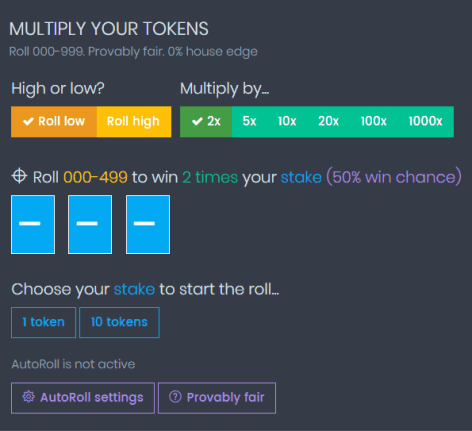This screenshot has width=472, height=431.
Task: Click the checkmark icon on 2x
Action: click(x=197, y=121)
